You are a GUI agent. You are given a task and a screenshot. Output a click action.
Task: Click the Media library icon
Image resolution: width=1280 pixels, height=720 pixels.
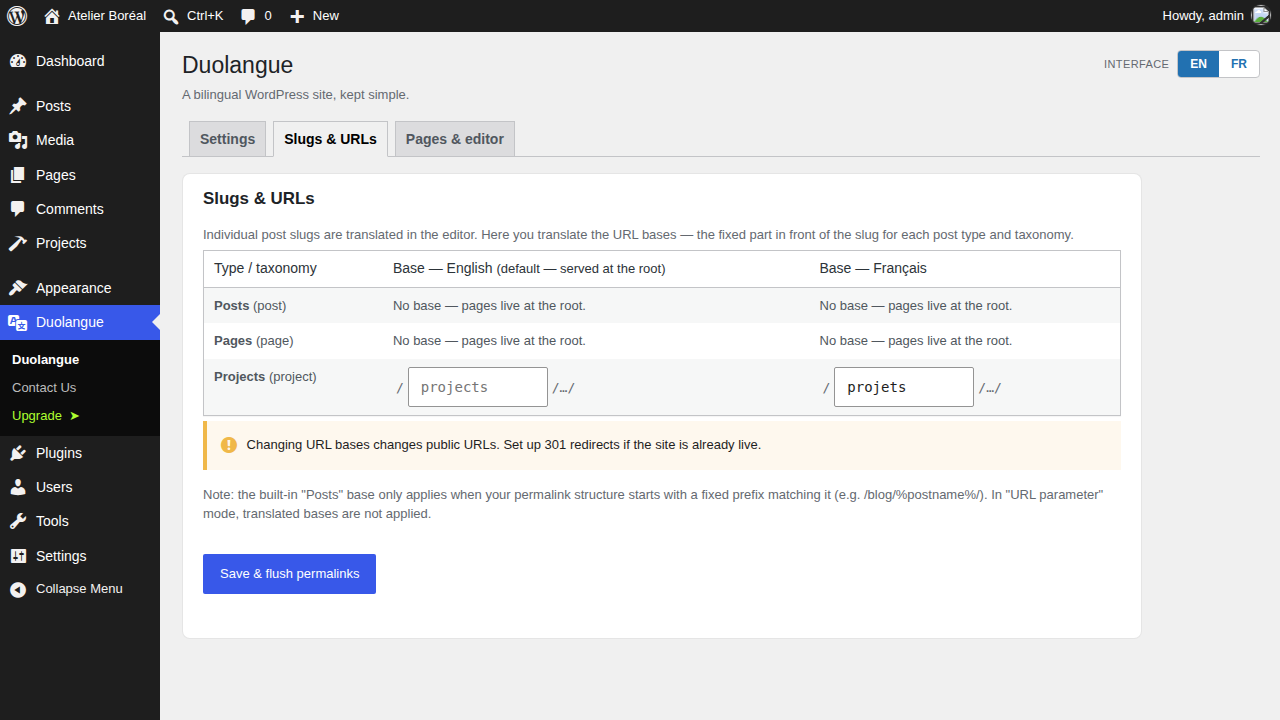coord(18,140)
